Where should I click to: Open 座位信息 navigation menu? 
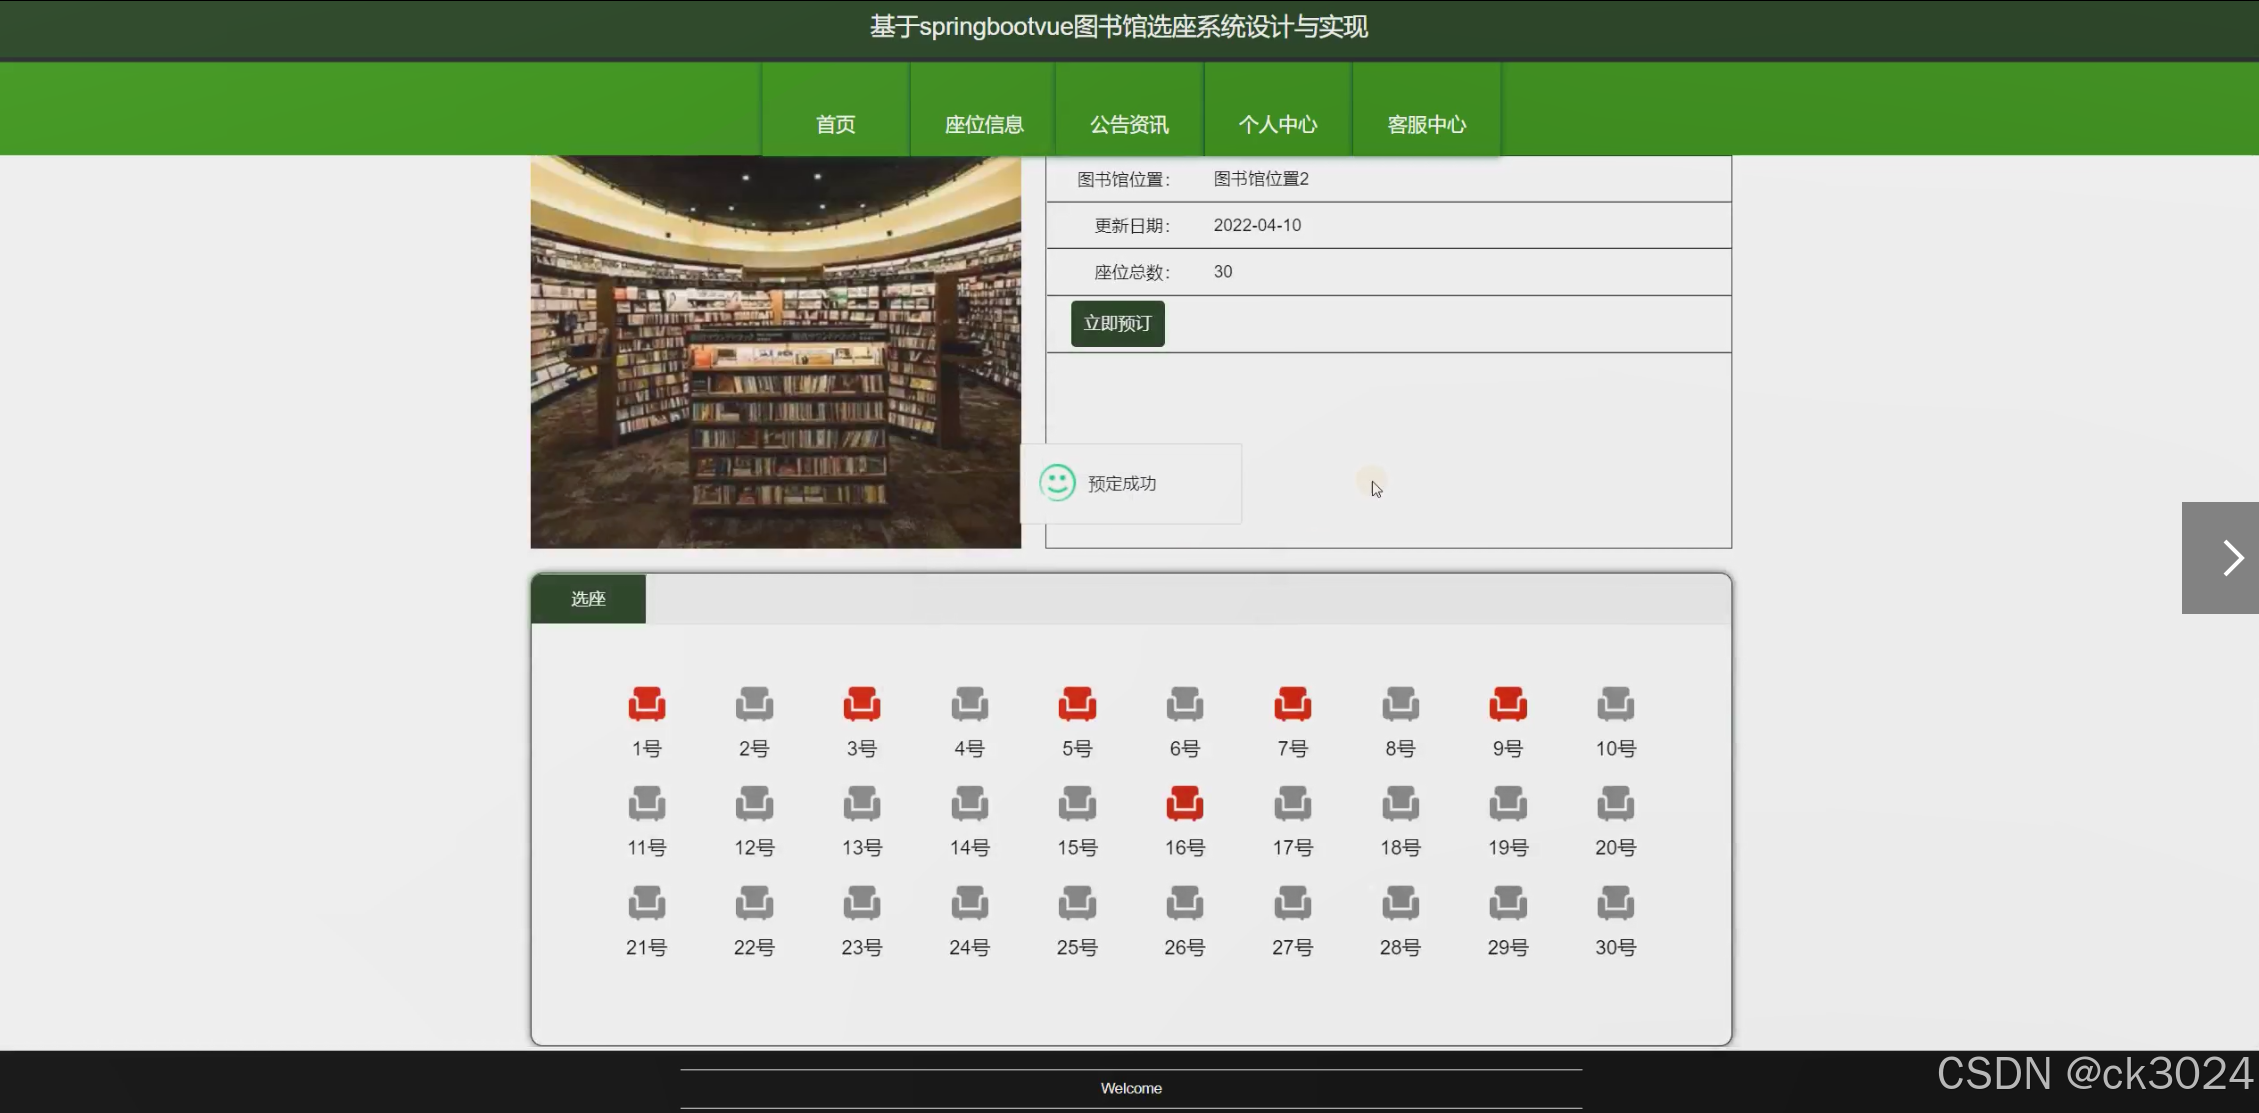tap(983, 124)
